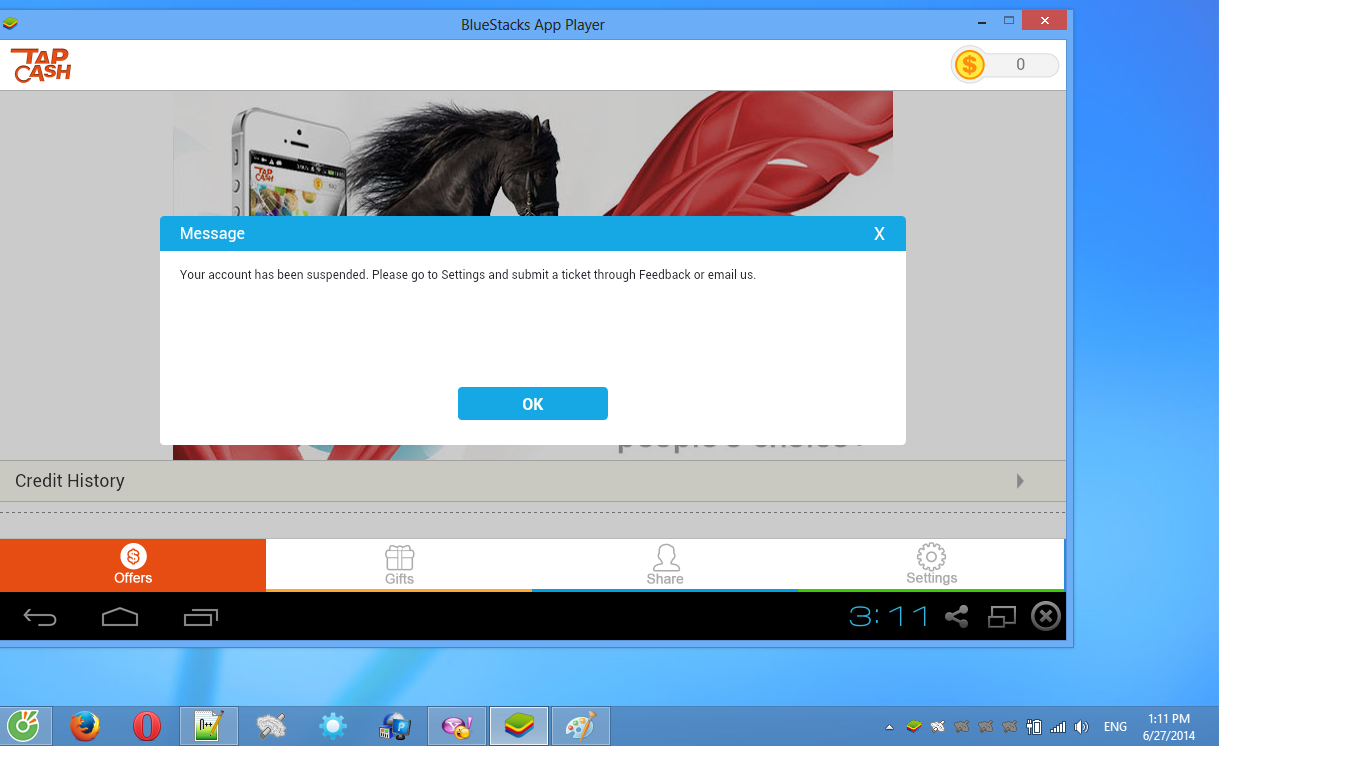The image size is (1366, 768).
Task: Launch Opera from the taskbar
Action: tap(147, 727)
